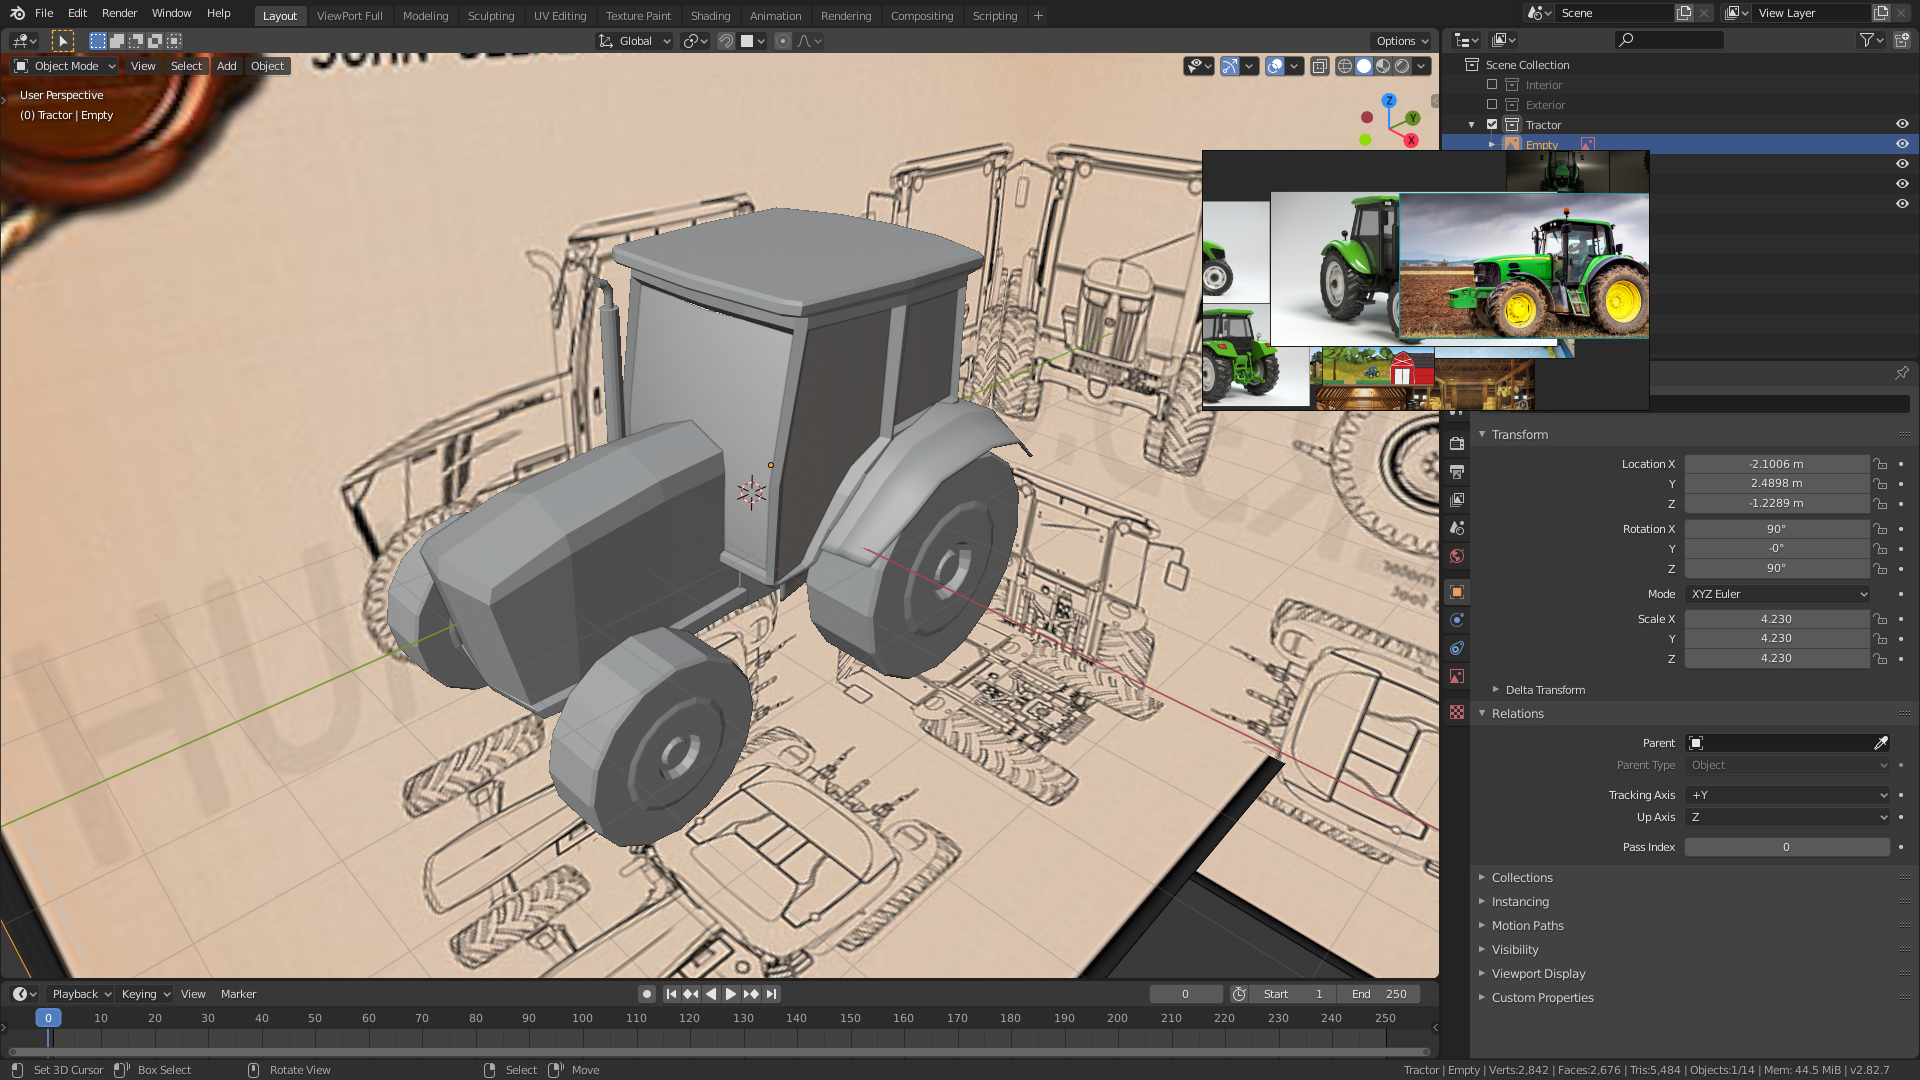Toggle snapping magnet in header
Screen dimensions: 1920x1080
(x=726, y=41)
